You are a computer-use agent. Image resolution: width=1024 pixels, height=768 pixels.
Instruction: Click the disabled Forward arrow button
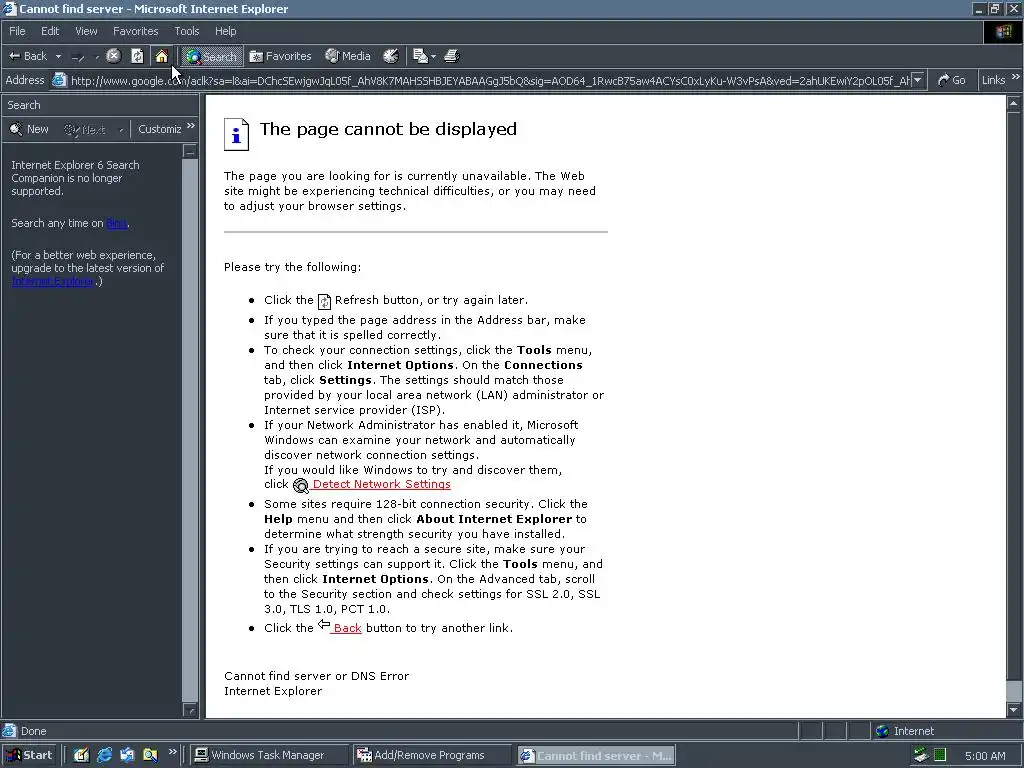78,57
